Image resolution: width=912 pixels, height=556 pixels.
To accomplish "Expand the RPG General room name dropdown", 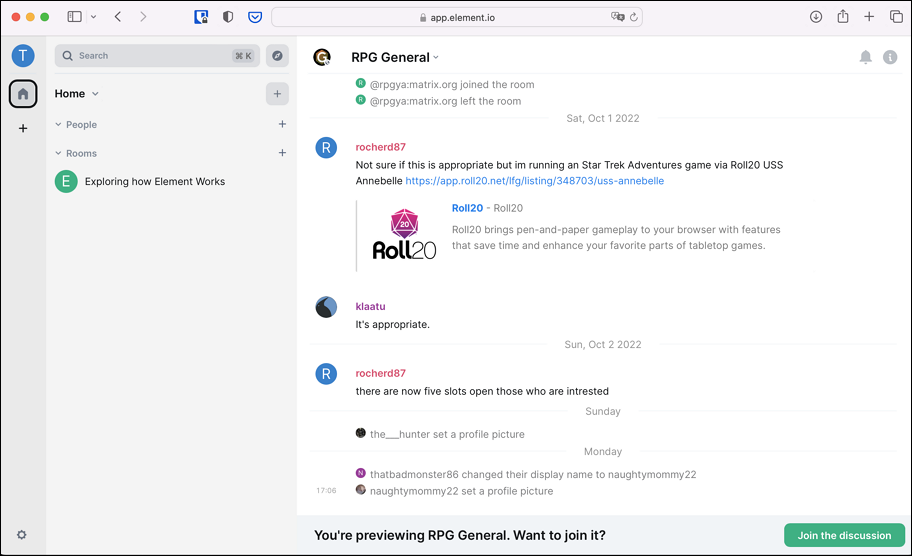I will pyautogui.click(x=436, y=58).
